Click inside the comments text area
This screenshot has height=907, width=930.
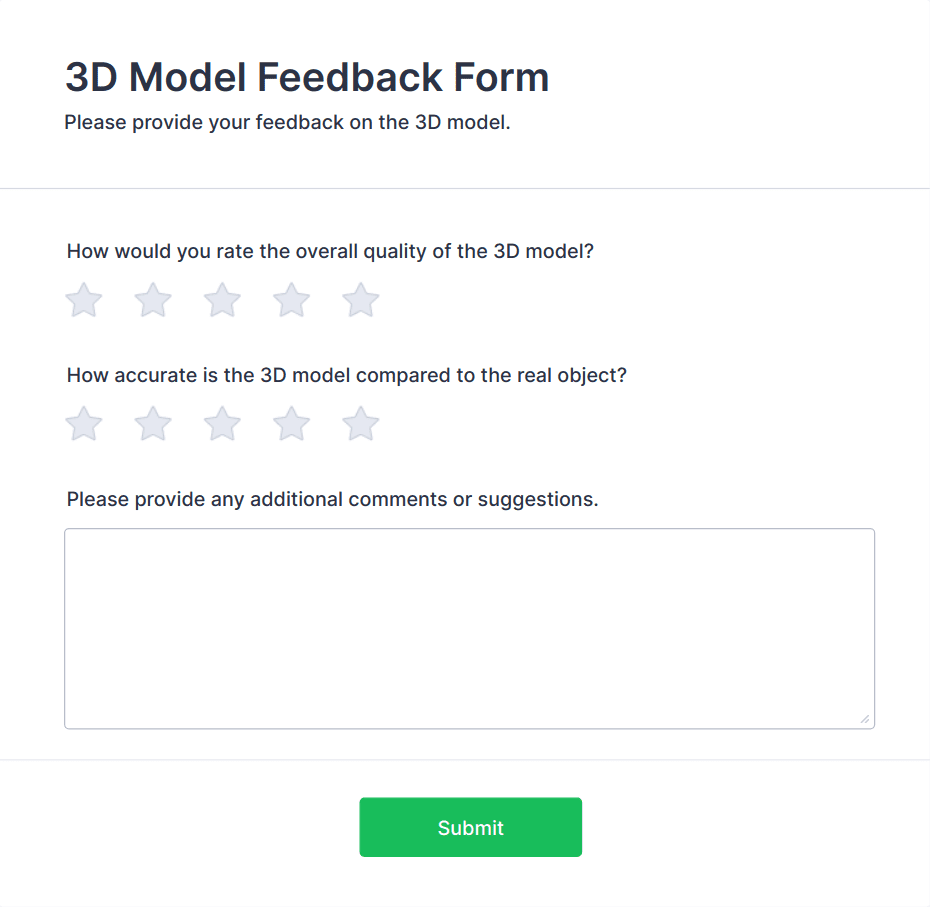click(470, 625)
